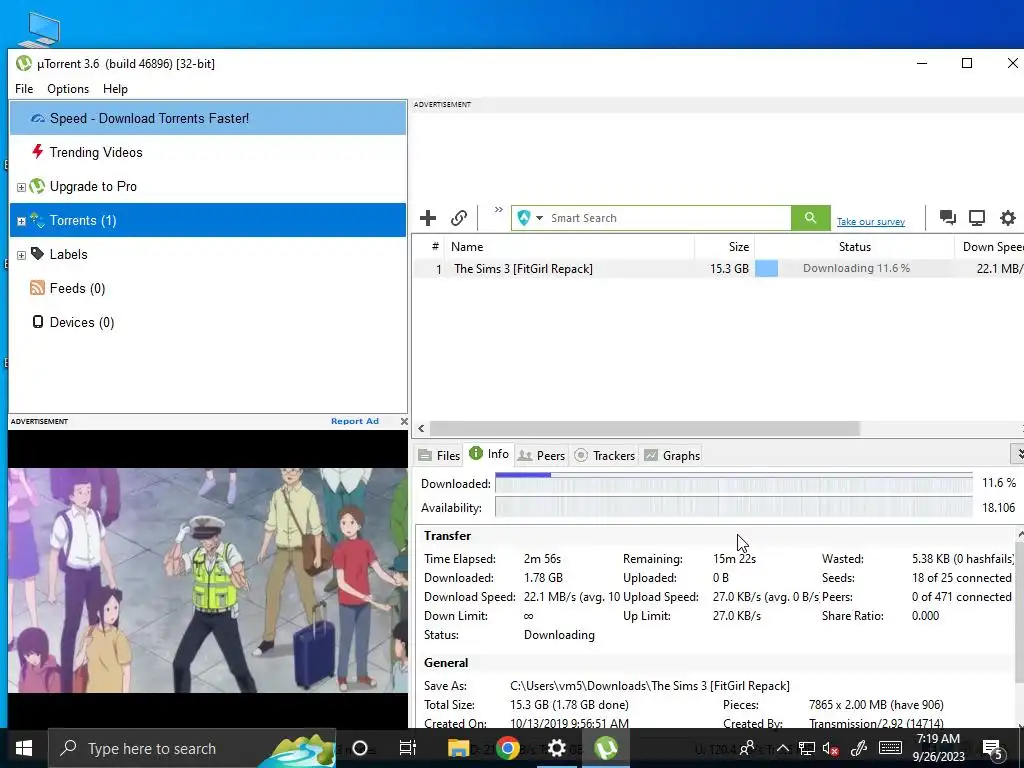Click the anime advertisement video

208,580
